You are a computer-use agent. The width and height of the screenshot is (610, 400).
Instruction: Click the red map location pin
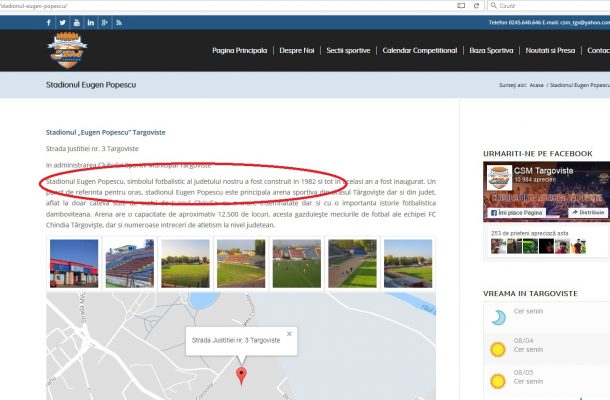point(240,375)
